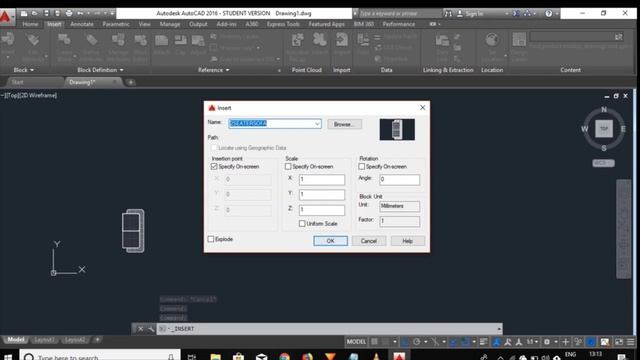Click the block preview thumbnail in Insert dialog
This screenshot has height=360, width=640.
397,129
